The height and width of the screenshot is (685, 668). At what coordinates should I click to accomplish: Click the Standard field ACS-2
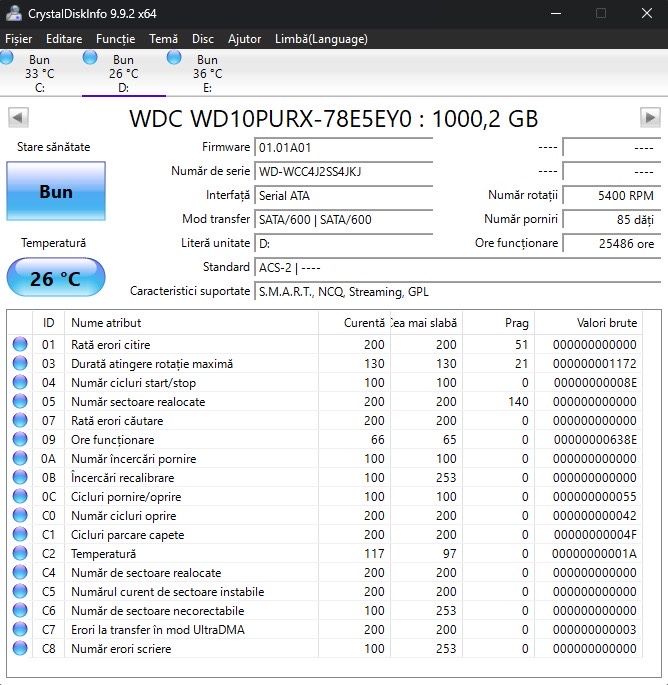pyautogui.click(x=458, y=268)
